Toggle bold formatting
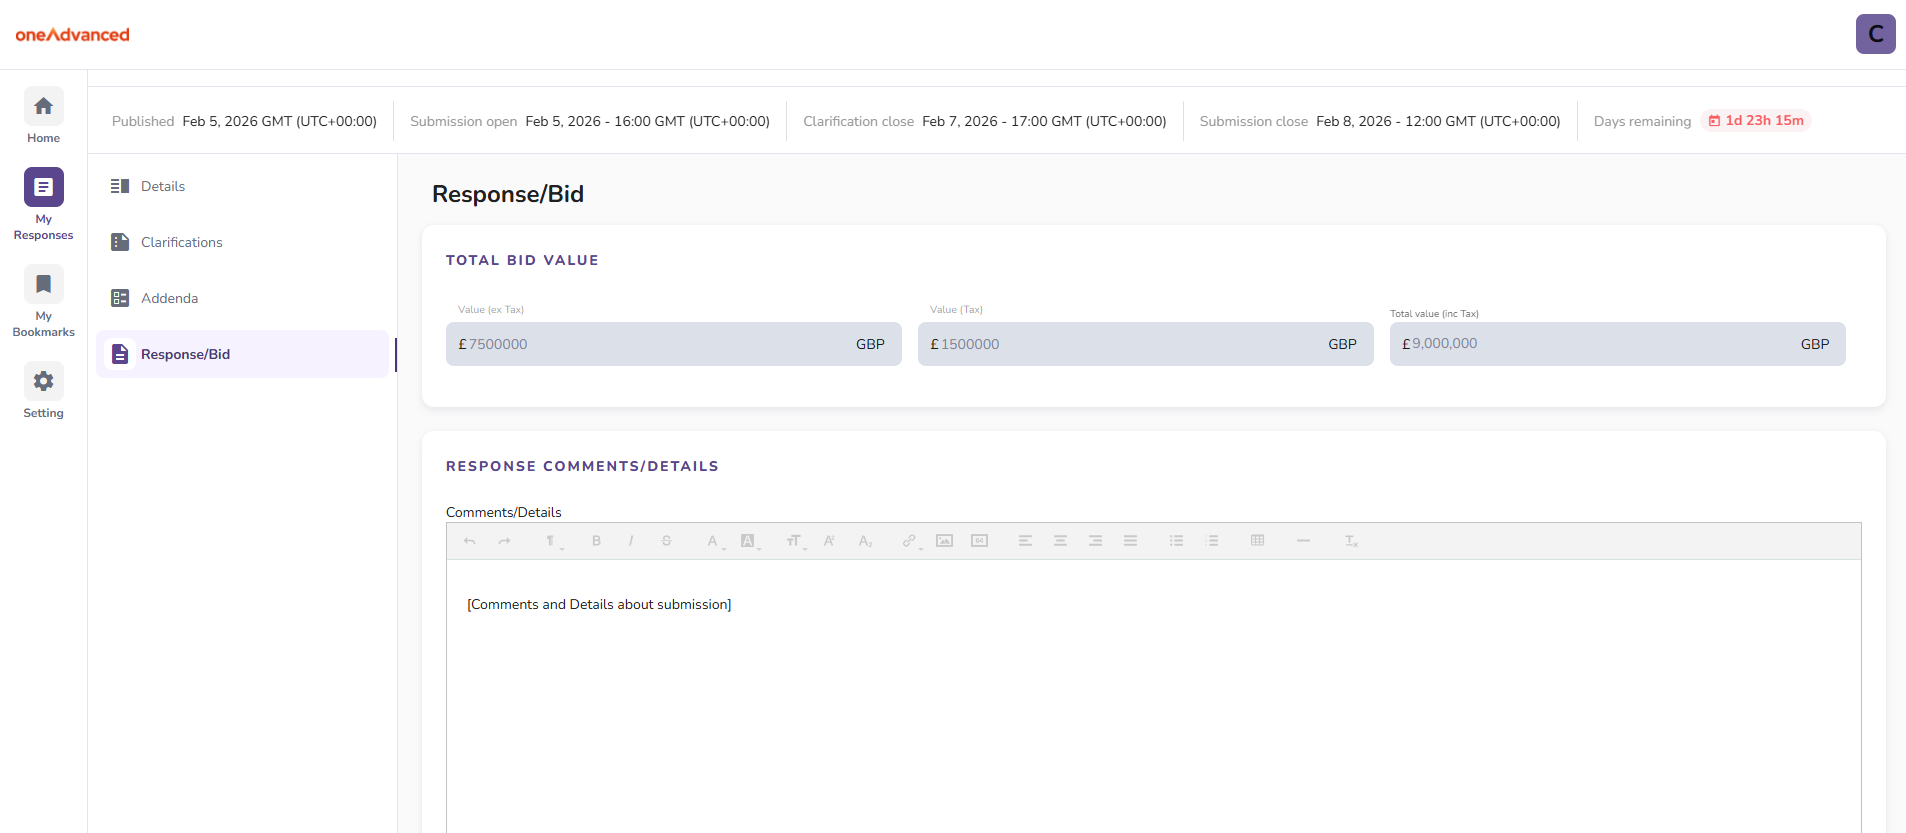 coord(597,541)
